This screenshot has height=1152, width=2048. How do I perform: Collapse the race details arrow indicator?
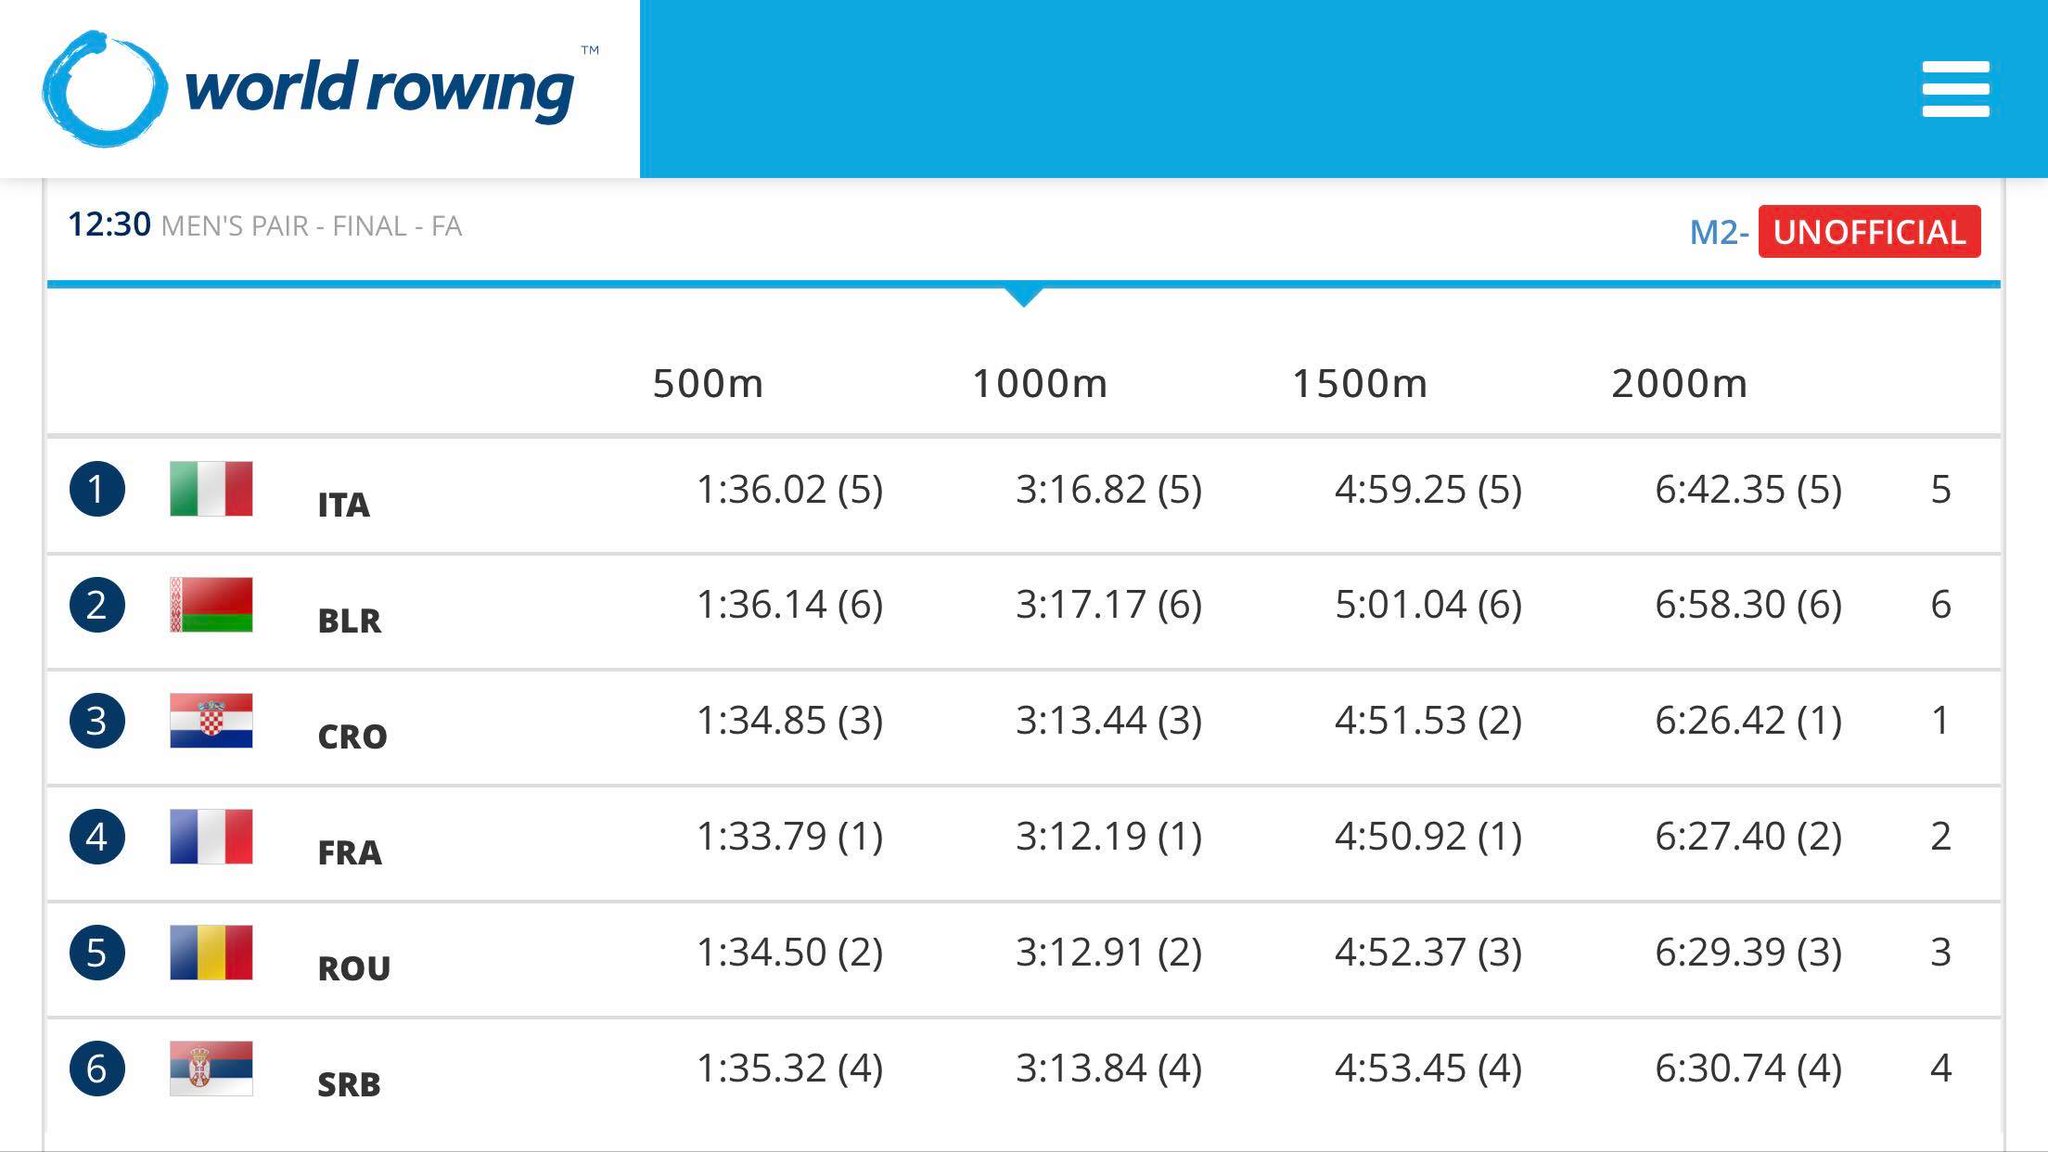[x=1023, y=296]
